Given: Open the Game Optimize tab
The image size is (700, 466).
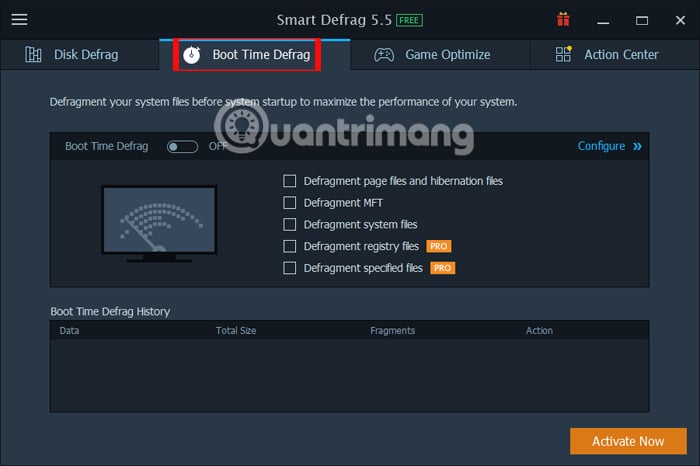Looking at the screenshot, I should coord(440,54).
